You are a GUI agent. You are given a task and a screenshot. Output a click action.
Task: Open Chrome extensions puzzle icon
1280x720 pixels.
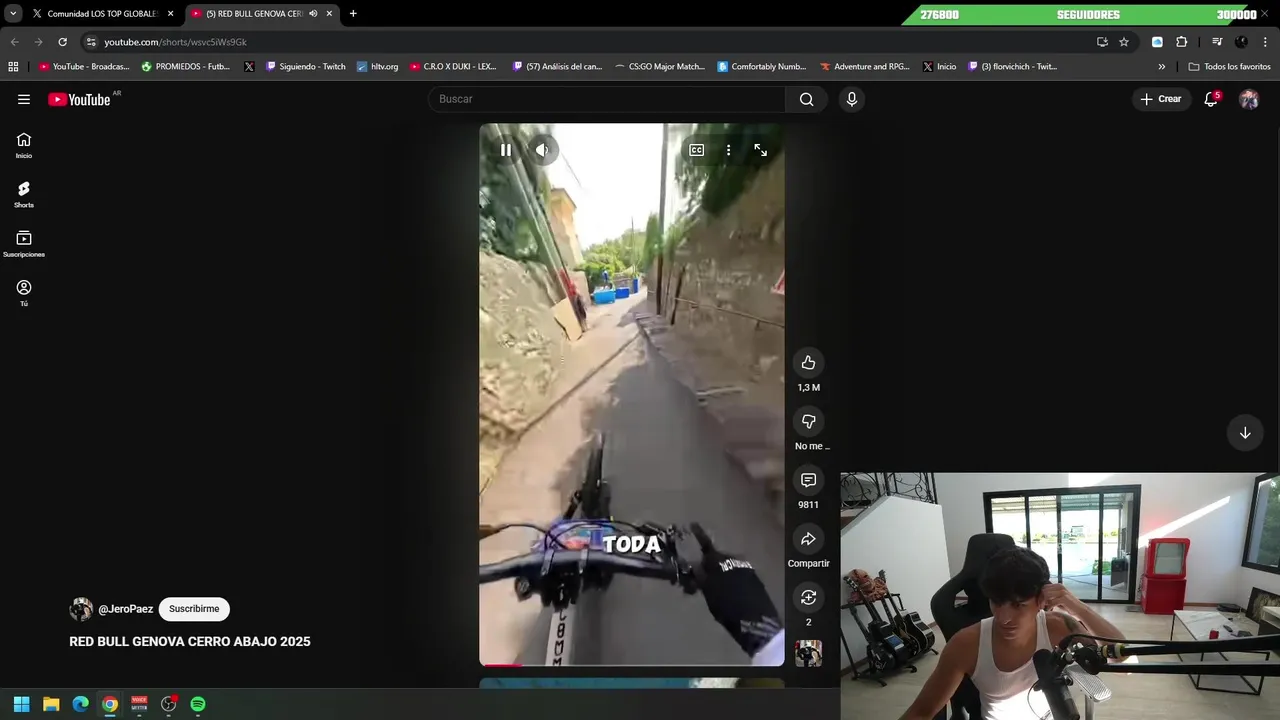1181,42
